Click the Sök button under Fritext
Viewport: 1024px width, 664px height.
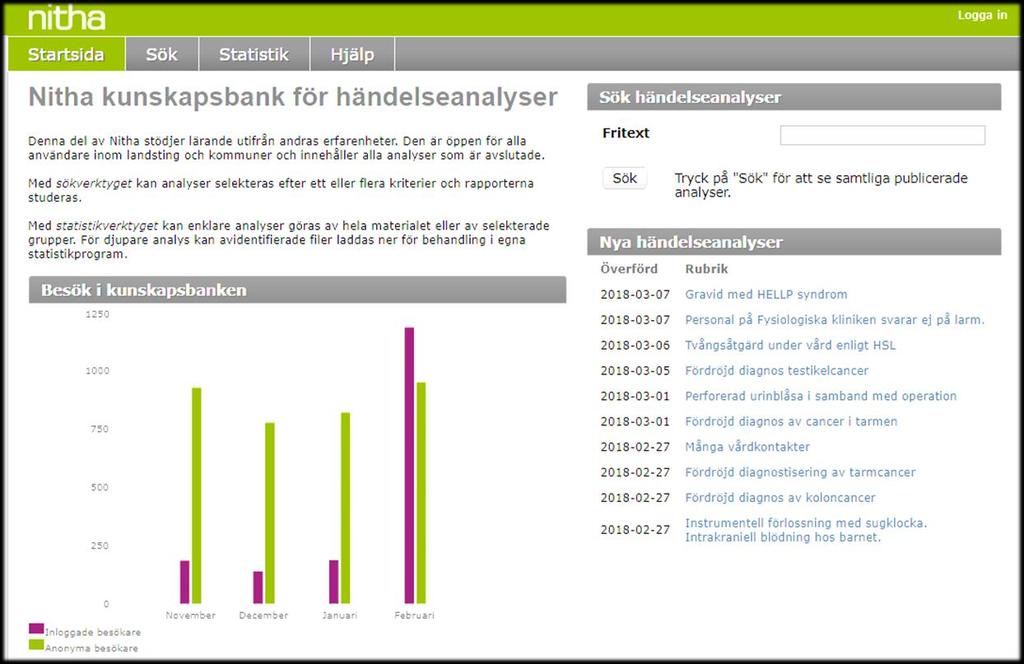click(624, 178)
